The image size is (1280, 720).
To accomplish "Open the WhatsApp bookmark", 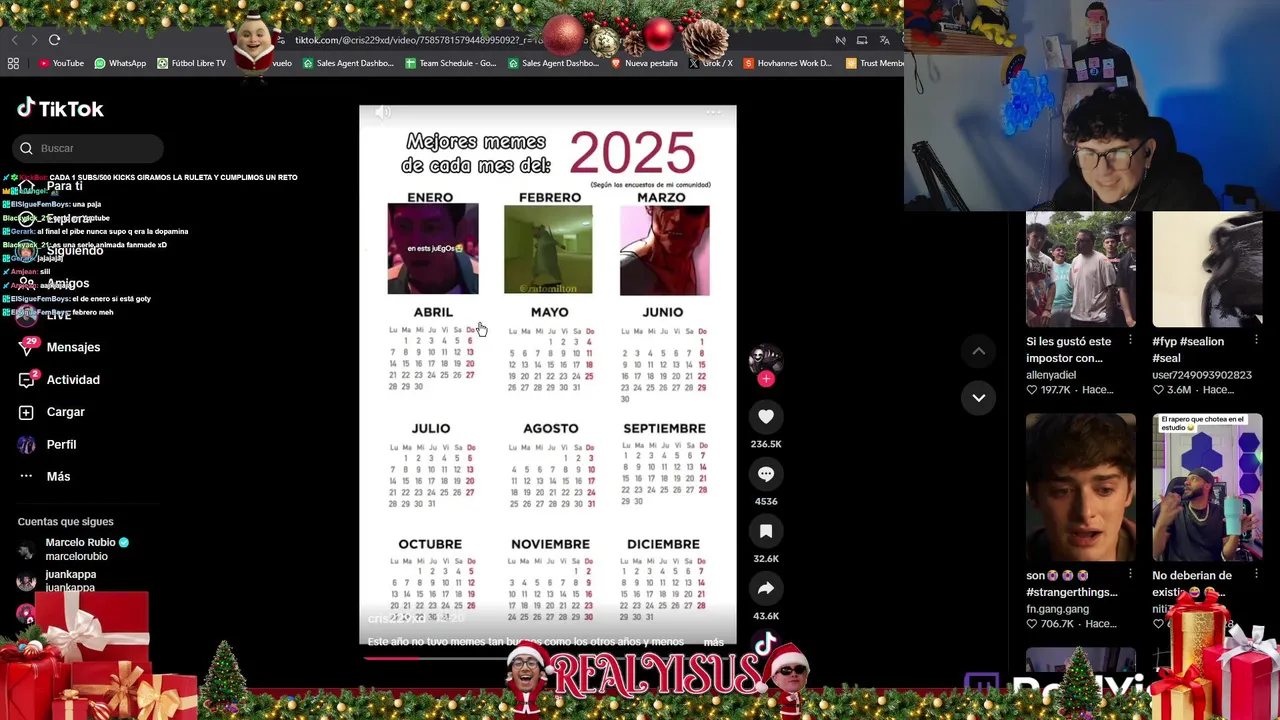I will point(120,63).
